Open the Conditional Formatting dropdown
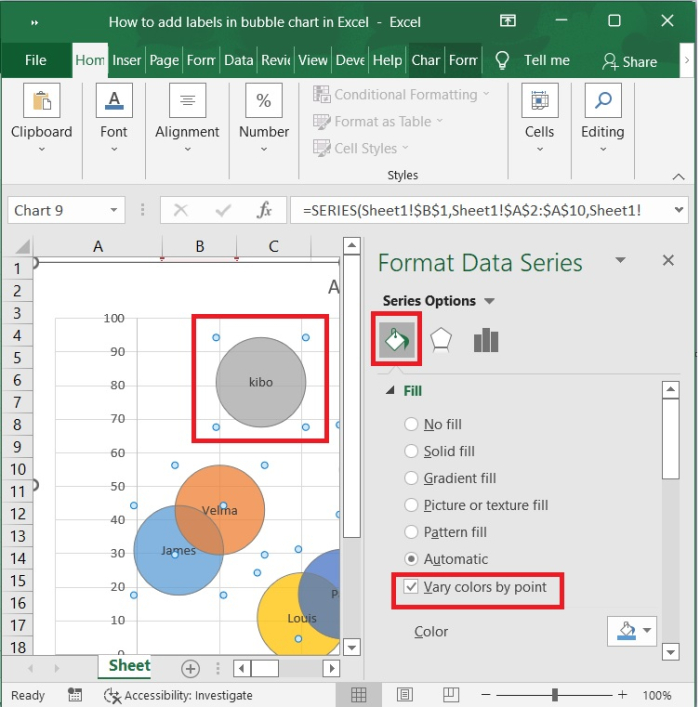700x707 pixels. [x=401, y=94]
